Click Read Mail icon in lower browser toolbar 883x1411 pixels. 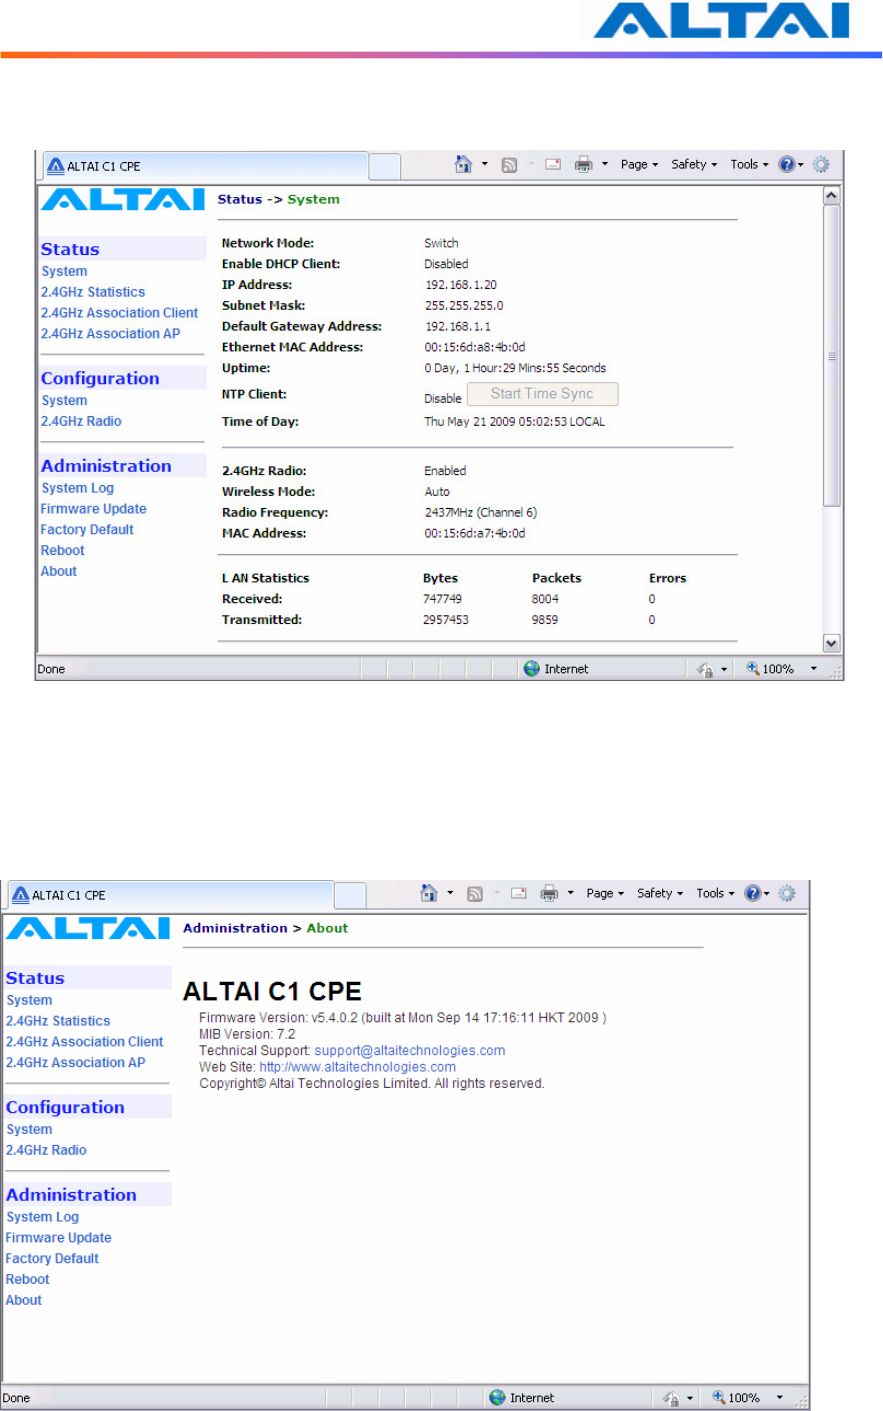click(x=519, y=893)
